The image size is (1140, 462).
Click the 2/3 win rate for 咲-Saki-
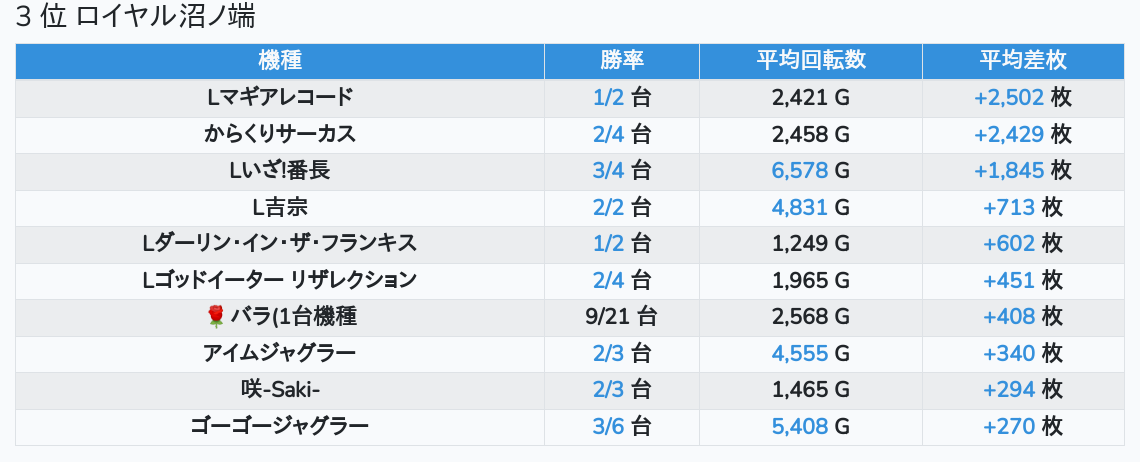608,390
